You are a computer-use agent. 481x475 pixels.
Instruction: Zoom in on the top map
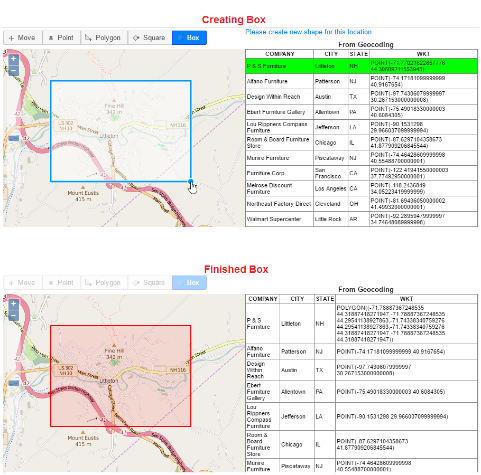coord(13,59)
